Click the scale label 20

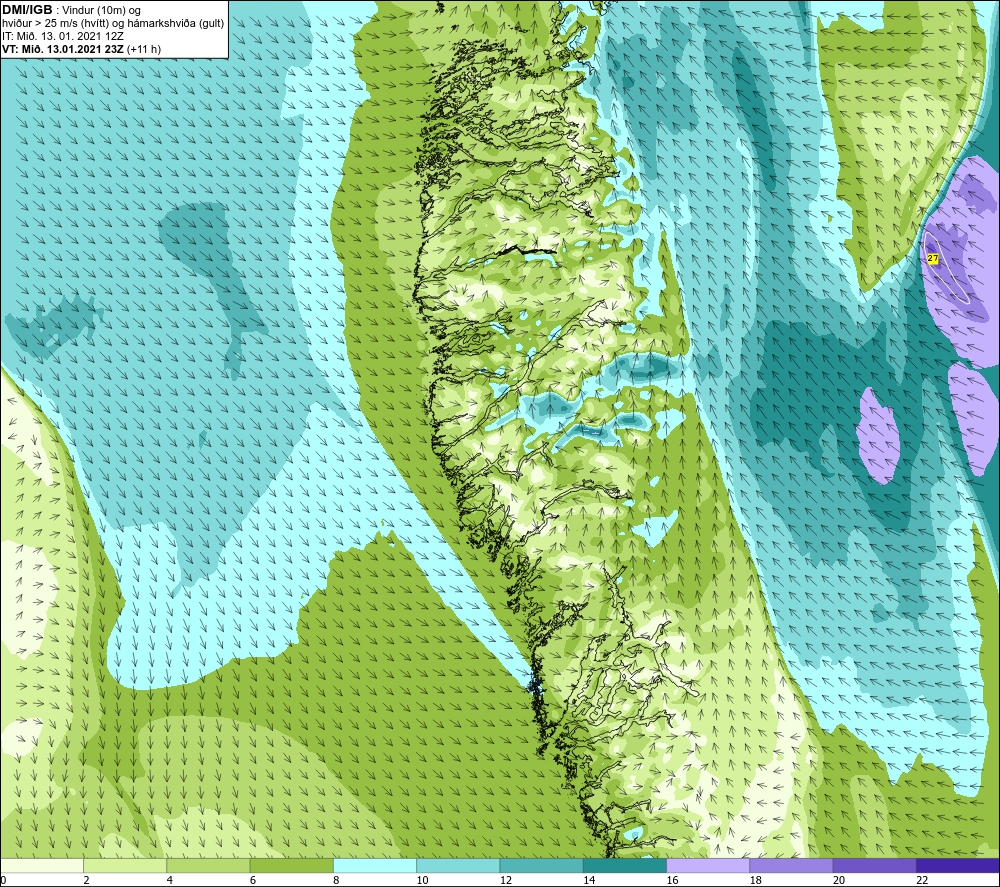pos(839,880)
